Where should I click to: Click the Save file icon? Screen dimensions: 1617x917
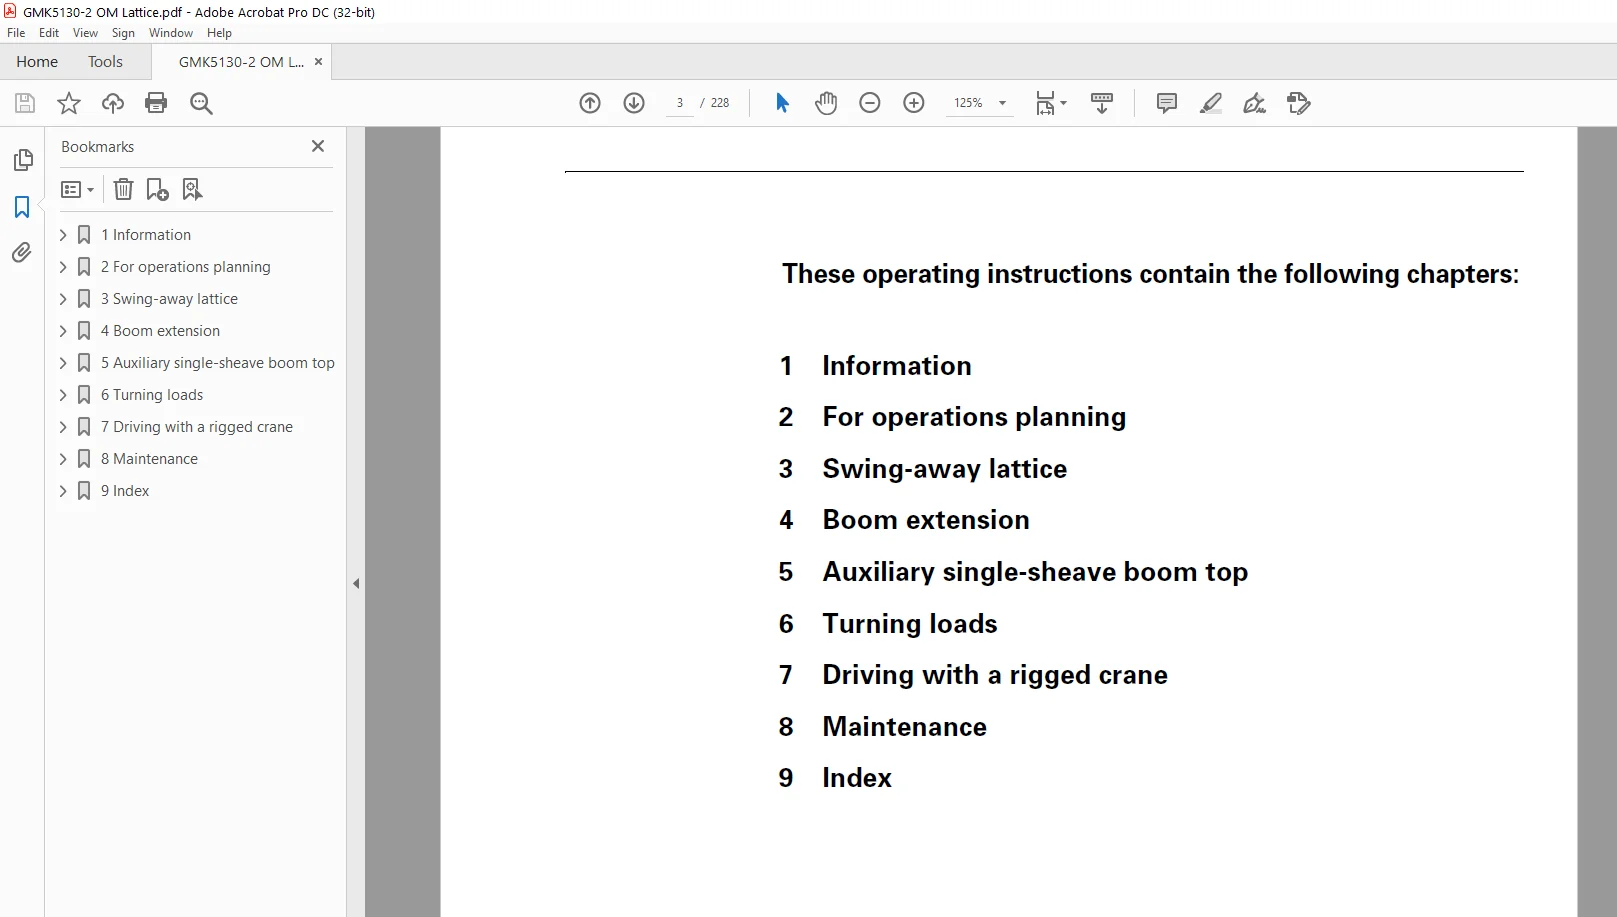tap(25, 103)
